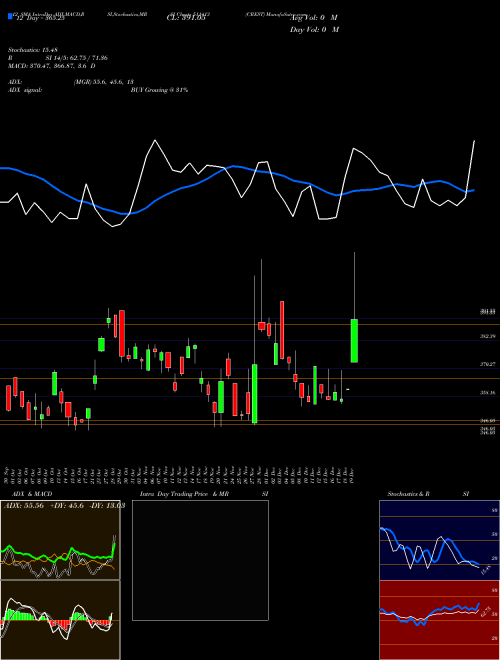Click the long green candlestick near 27 Nov
The width and height of the screenshot is (500, 660).
pyautogui.click(x=255, y=394)
